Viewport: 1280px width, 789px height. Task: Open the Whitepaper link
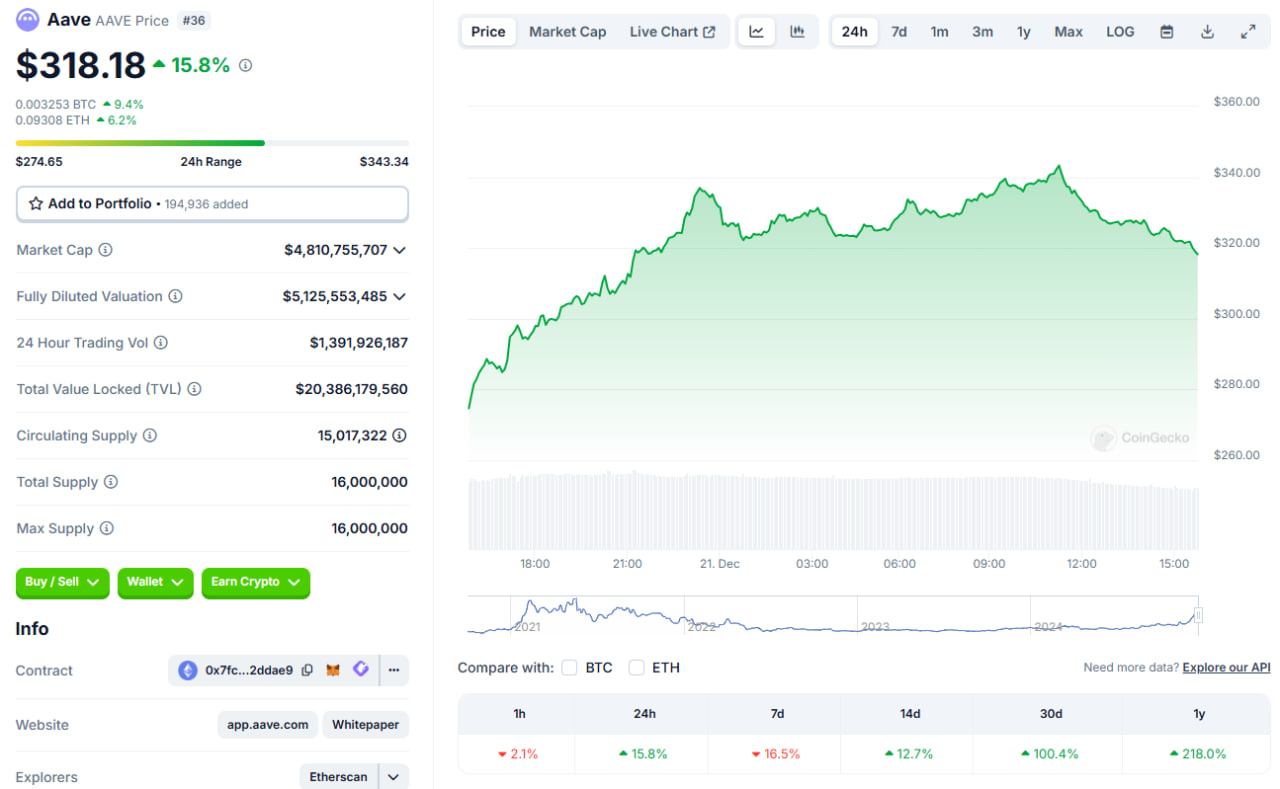point(365,725)
